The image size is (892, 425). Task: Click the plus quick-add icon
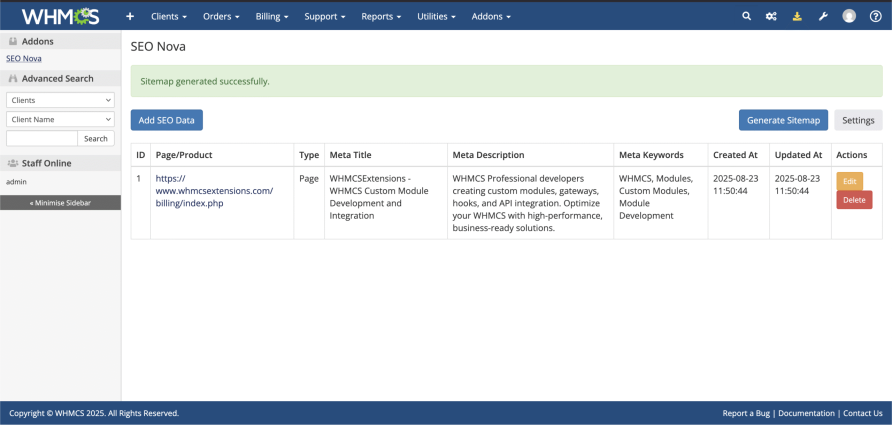(x=130, y=17)
